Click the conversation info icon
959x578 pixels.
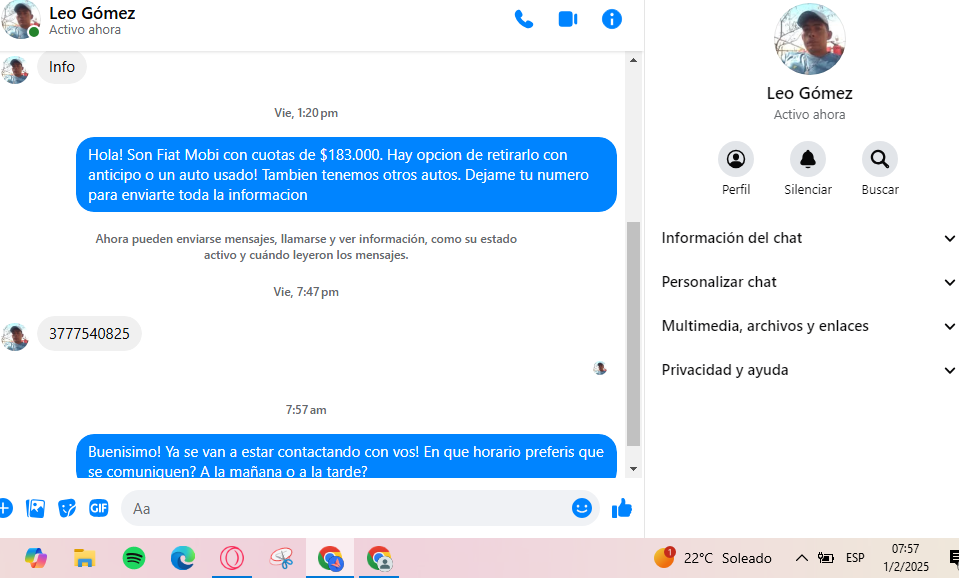tap(612, 19)
